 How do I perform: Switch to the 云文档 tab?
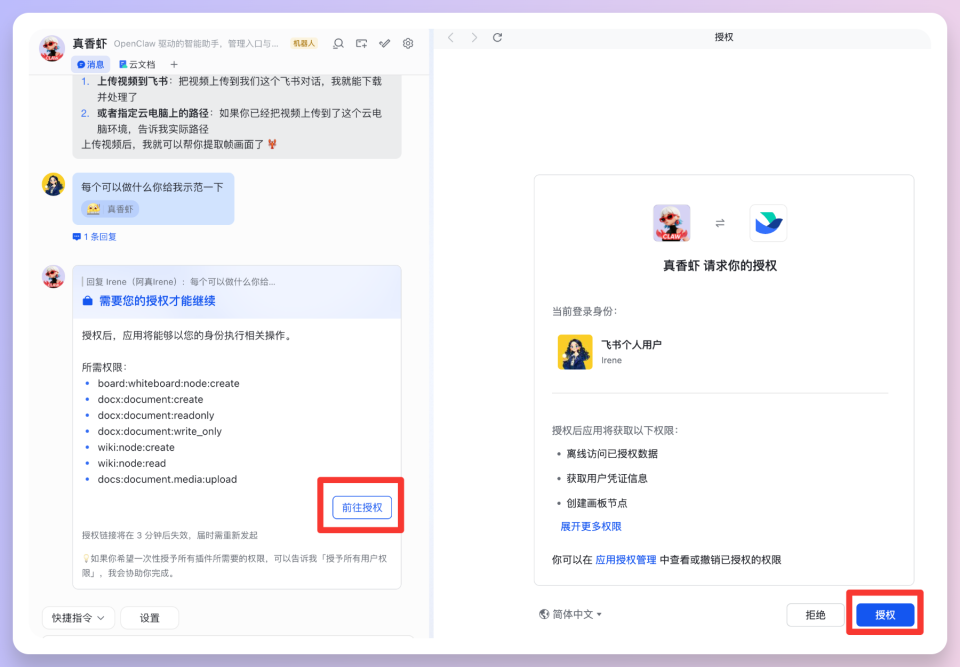138,64
